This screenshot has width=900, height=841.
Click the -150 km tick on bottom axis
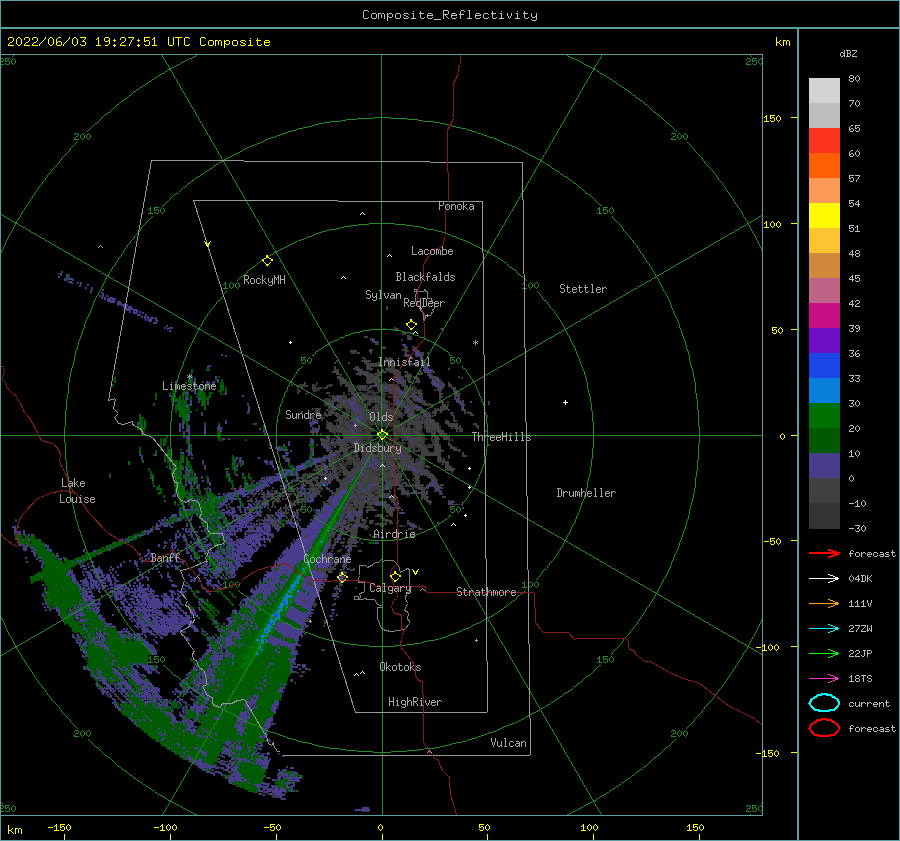pyautogui.click(x=59, y=827)
